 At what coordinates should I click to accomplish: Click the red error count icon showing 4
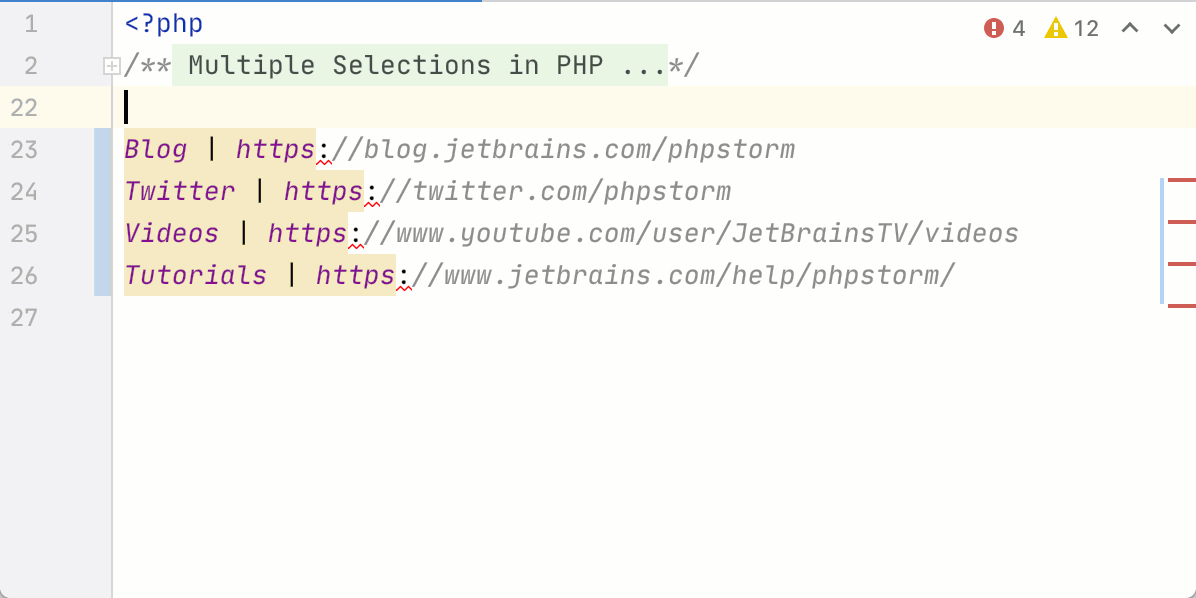[x=993, y=28]
